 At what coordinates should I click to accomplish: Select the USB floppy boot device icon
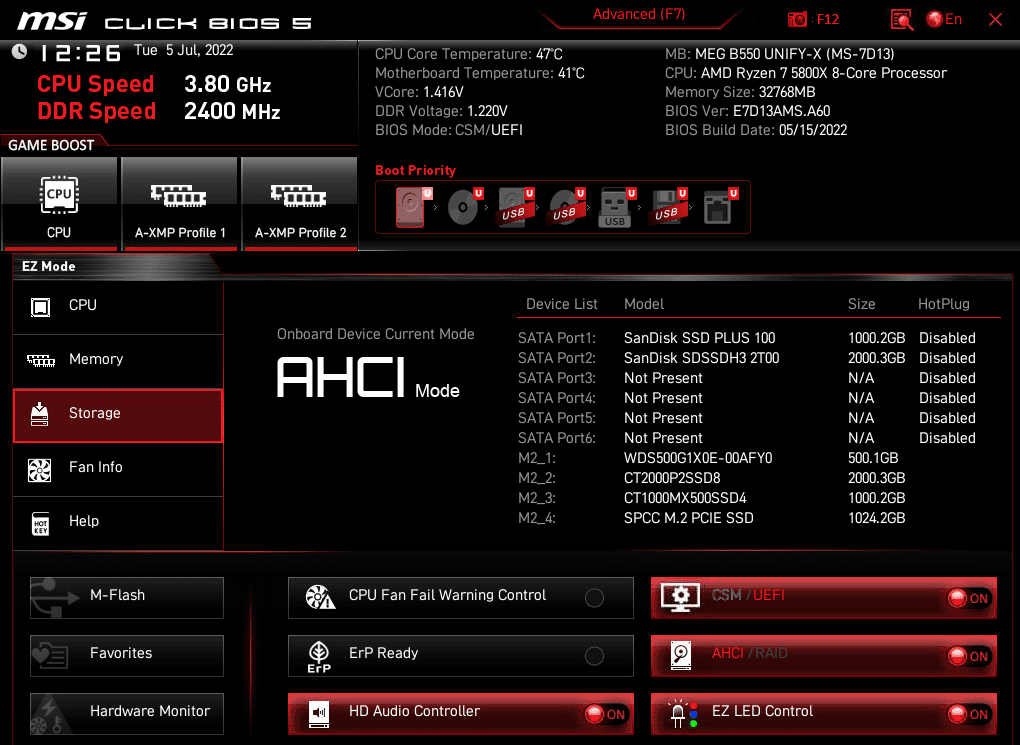668,207
